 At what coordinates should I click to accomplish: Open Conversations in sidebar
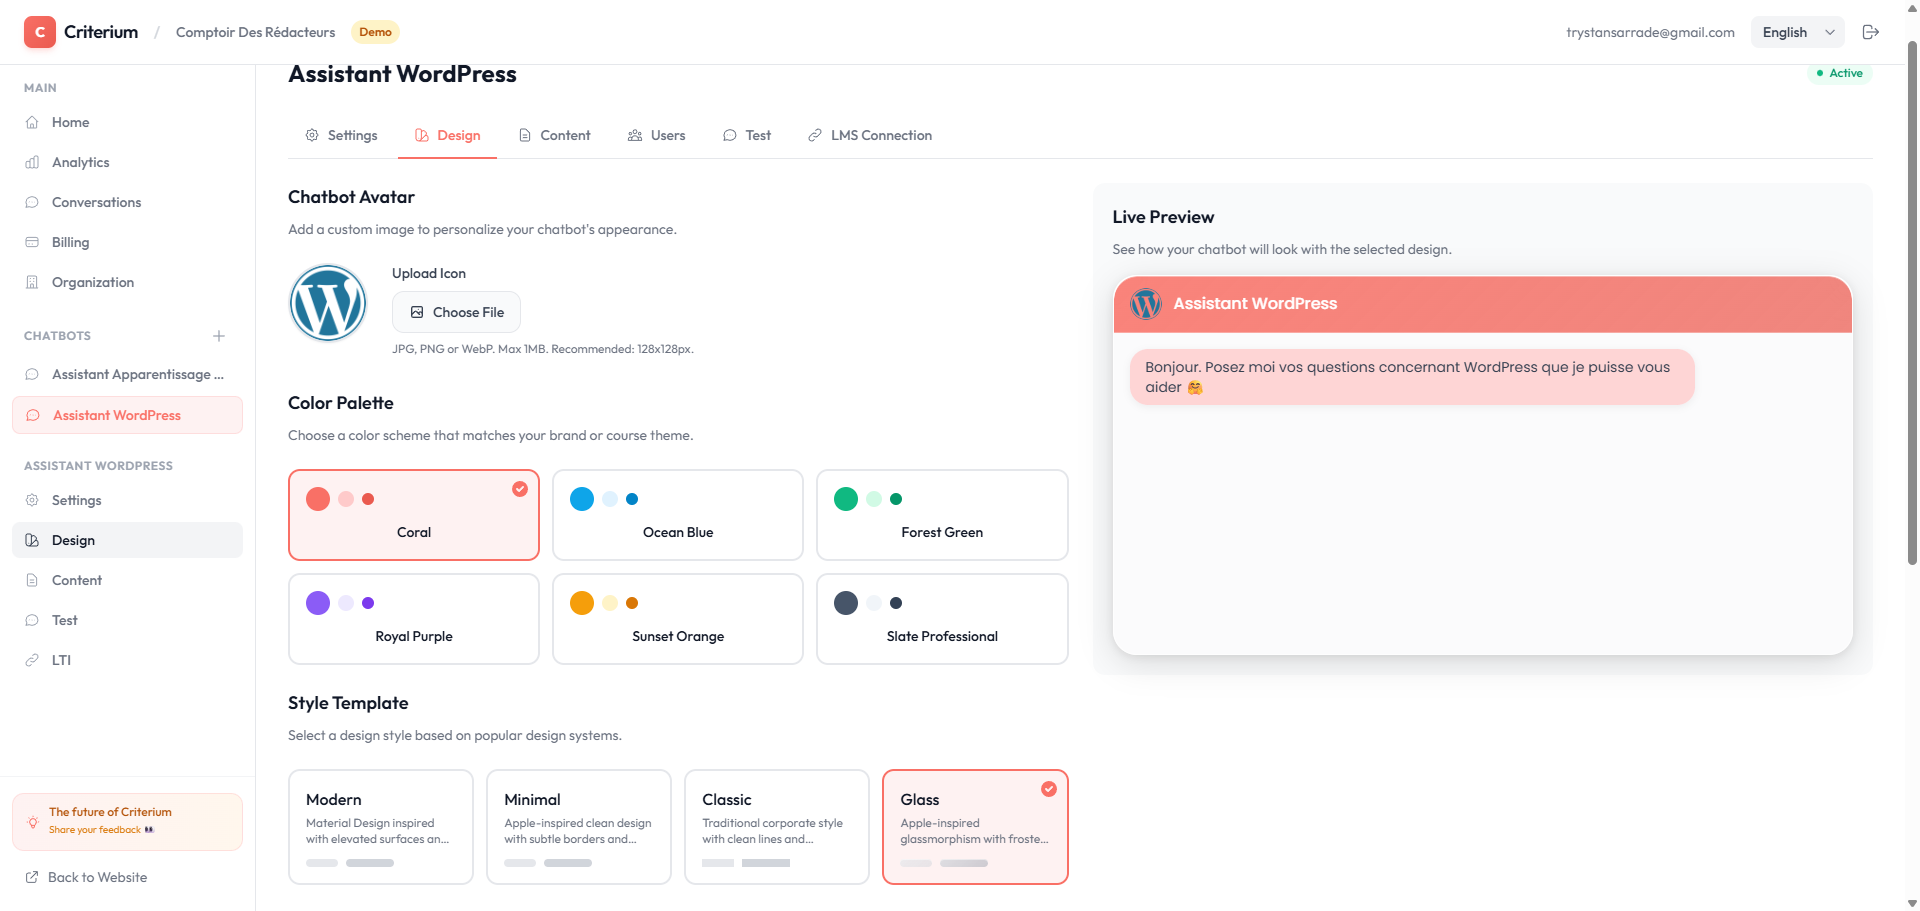[x=96, y=202]
